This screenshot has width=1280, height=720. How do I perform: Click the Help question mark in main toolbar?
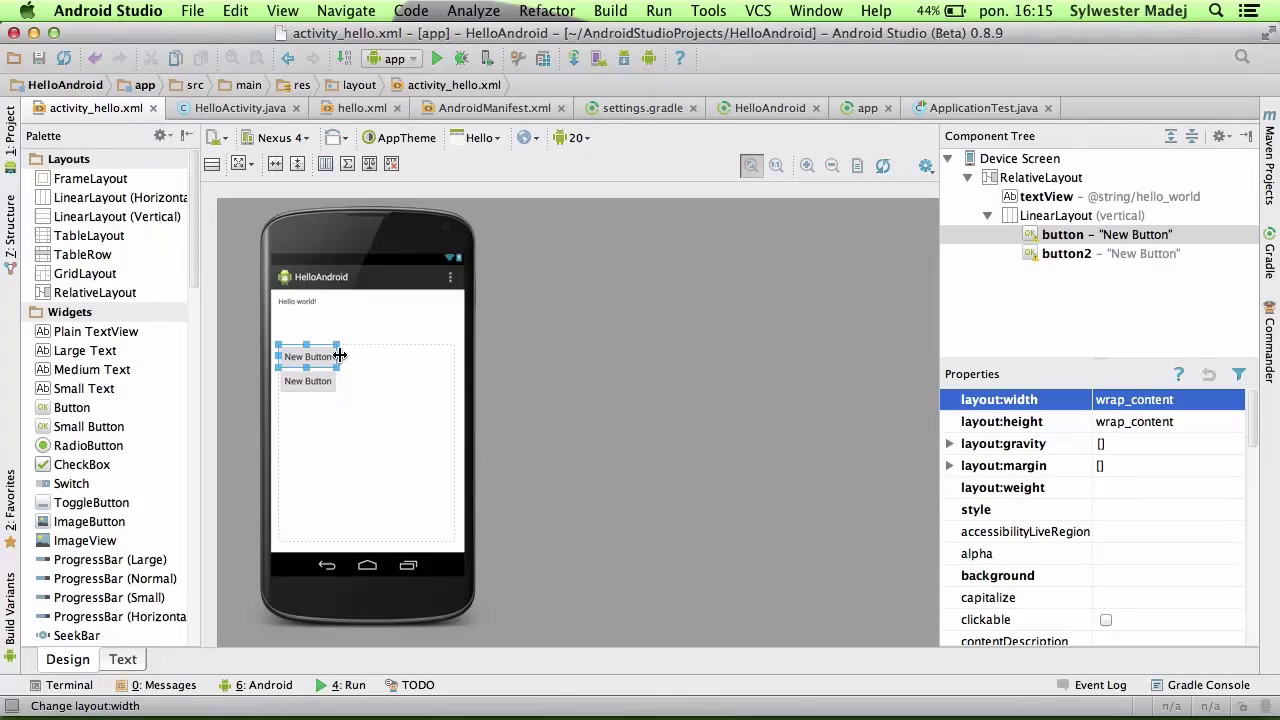(679, 58)
